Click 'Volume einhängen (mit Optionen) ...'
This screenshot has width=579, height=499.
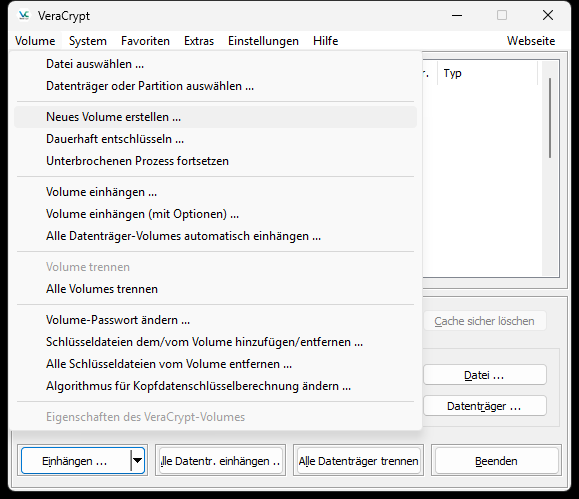pyautogui.click(x=215, y=214)
